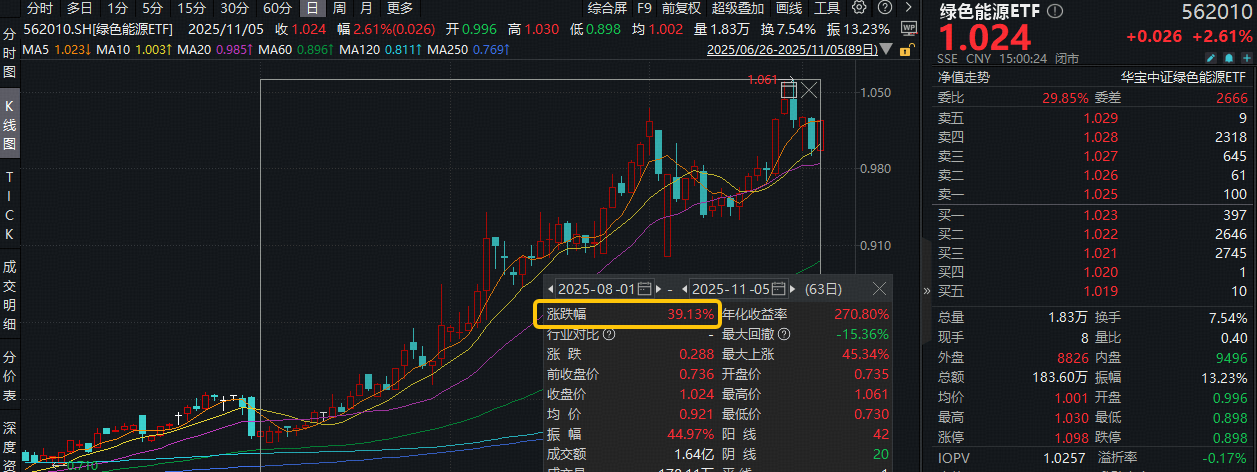Switch to the 周 weekly period tab
1257x472 pixels.
pyautogui.click(x=339, y=8)
